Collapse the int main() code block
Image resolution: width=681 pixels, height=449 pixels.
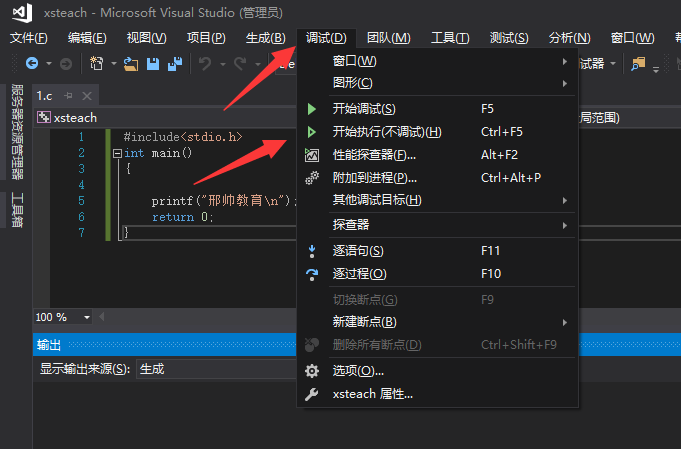117,154
